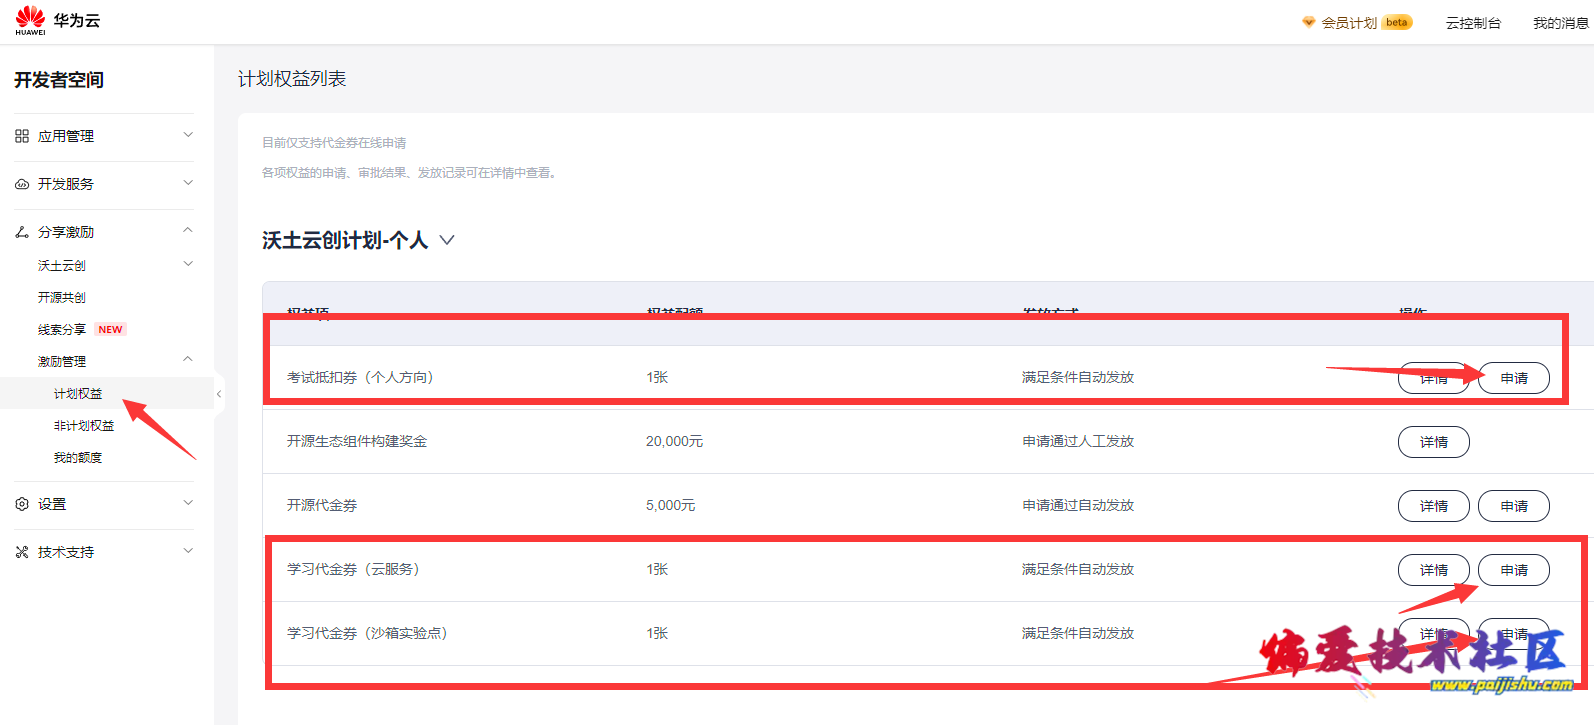Click the 考试抵扣券（个人方向） cell

tap(360, 377)
